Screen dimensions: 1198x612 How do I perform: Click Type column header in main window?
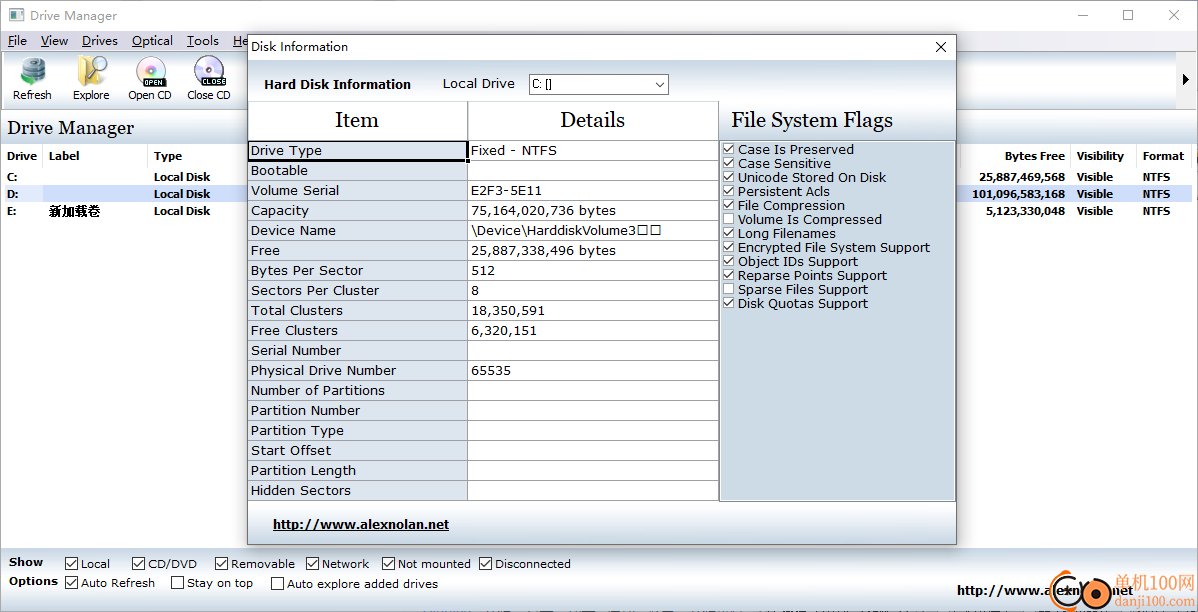pos(168,156)
